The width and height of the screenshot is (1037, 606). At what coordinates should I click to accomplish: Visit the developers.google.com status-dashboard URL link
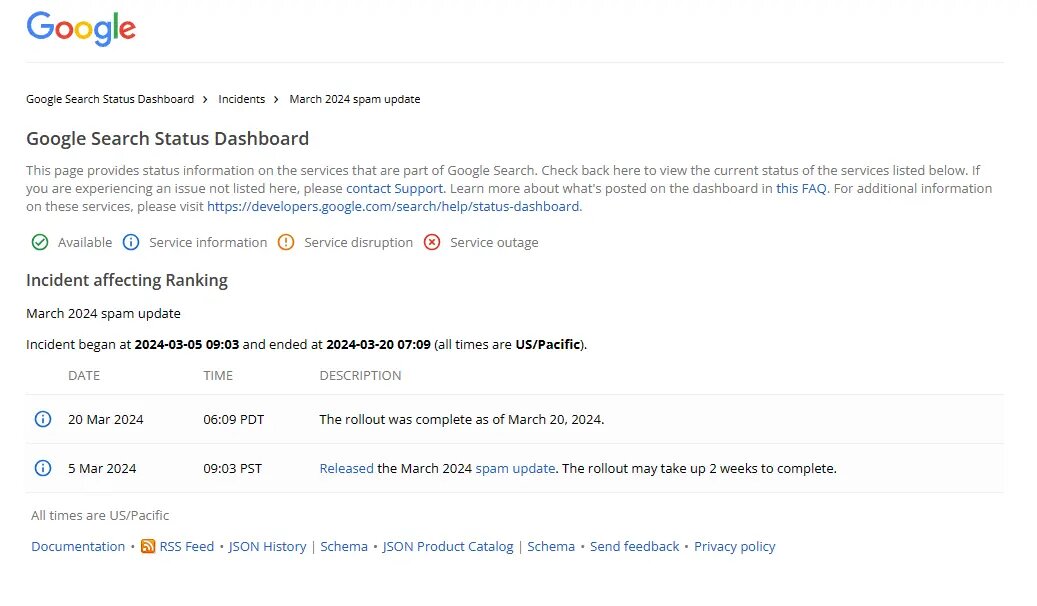(393, 206)
